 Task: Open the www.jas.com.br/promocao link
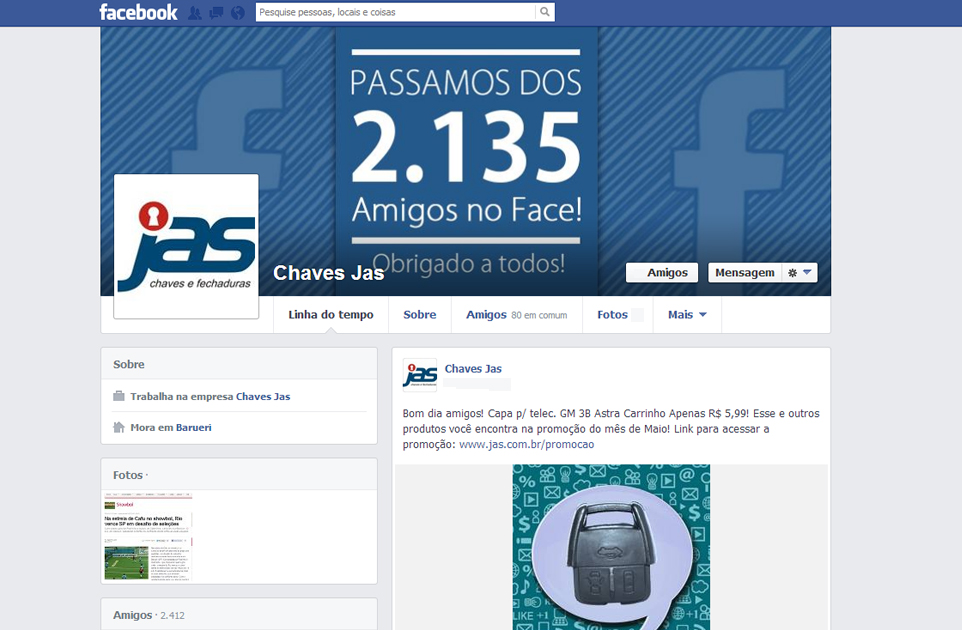click(x=526, y=444)
